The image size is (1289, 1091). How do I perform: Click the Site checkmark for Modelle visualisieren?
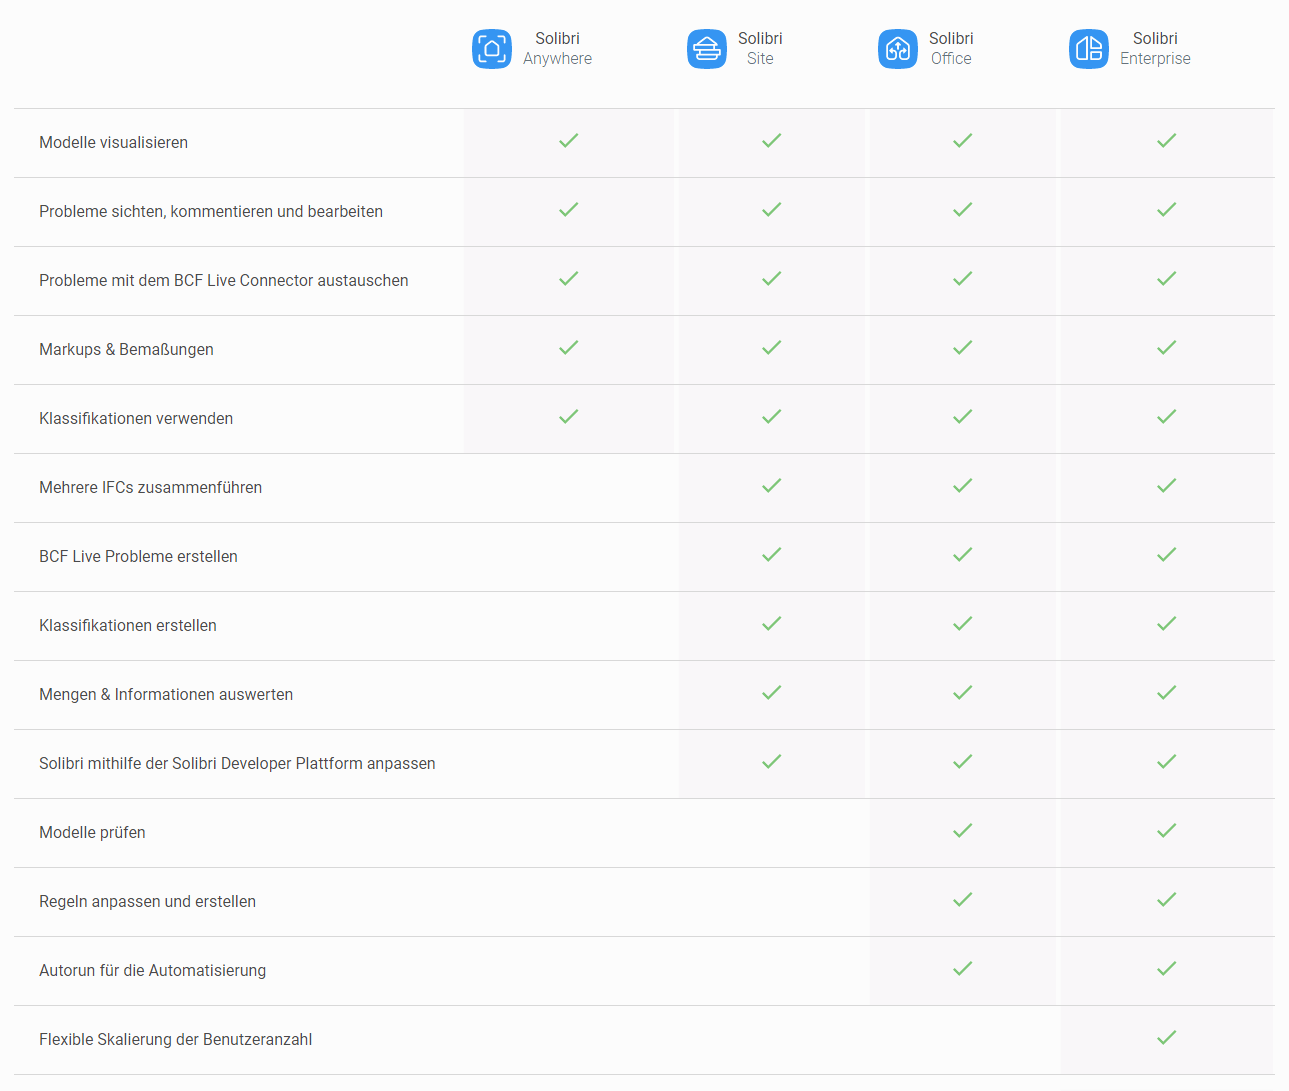(x=772, y=141)
